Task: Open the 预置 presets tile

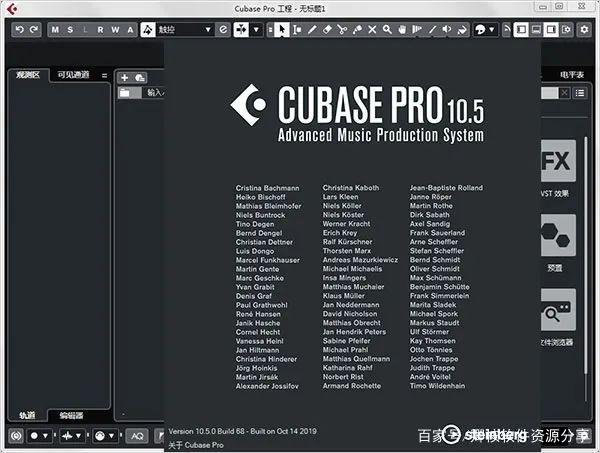Action: tap(558, 235)
